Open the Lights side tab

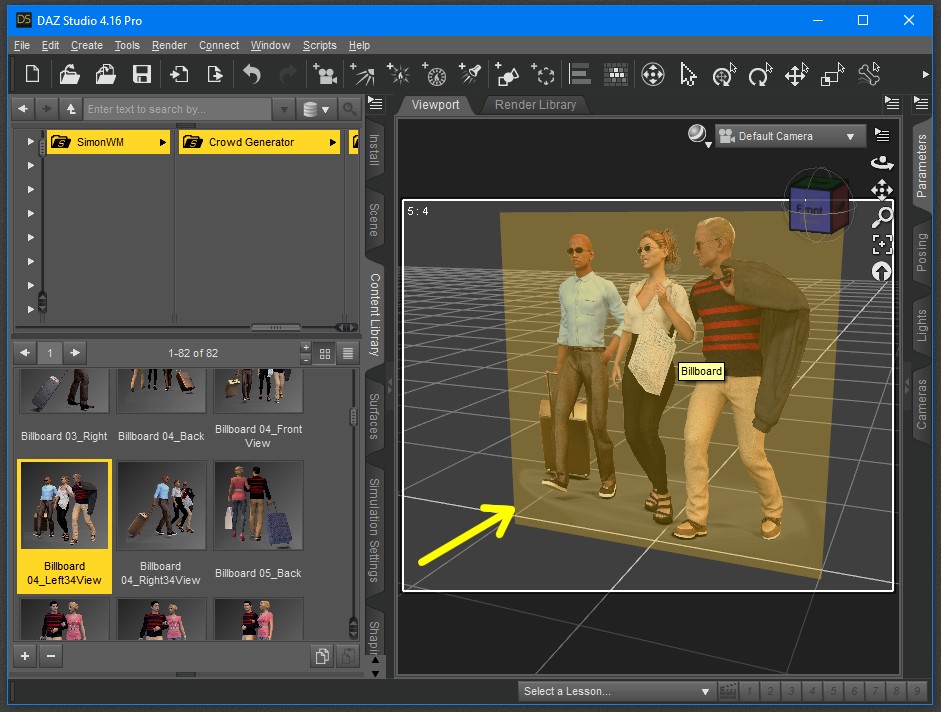click(x=922, y=325)
